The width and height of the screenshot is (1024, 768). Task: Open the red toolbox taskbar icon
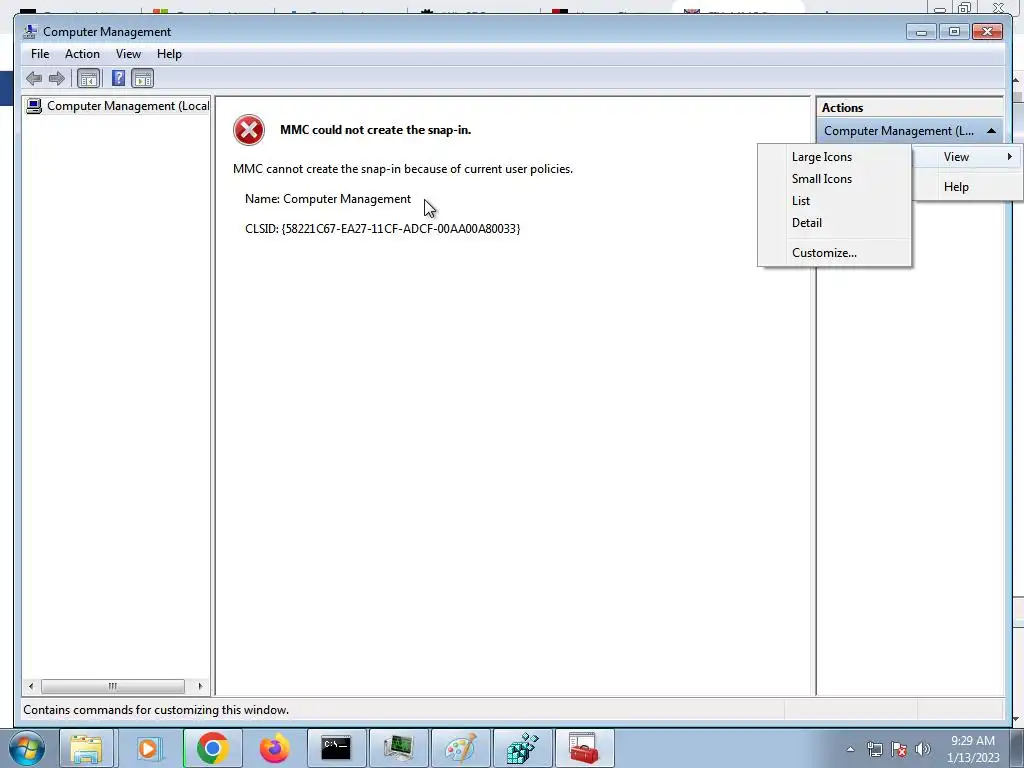584,748
